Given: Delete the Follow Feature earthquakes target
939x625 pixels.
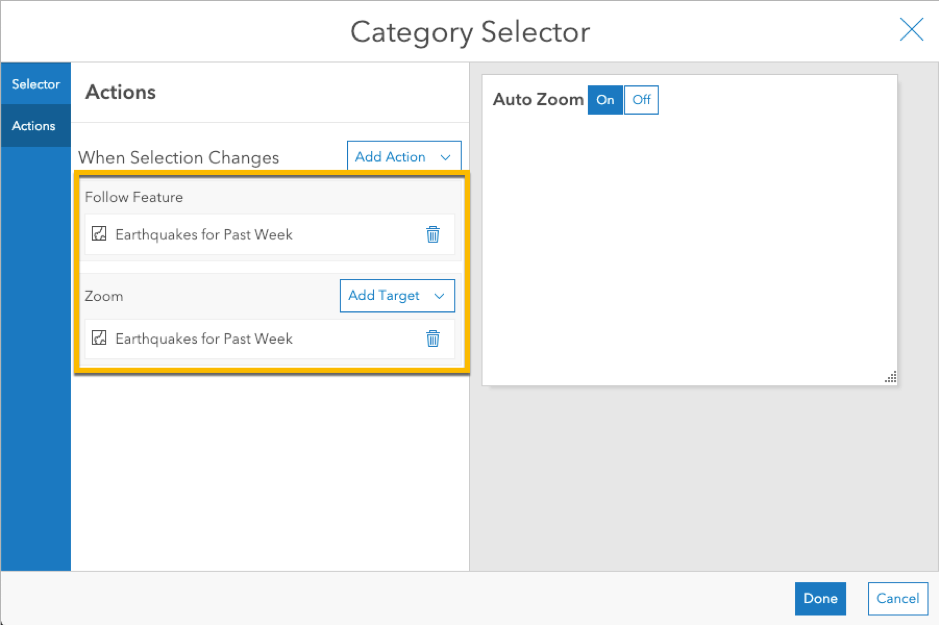Looking at the screenshot, I should (433, 235).
